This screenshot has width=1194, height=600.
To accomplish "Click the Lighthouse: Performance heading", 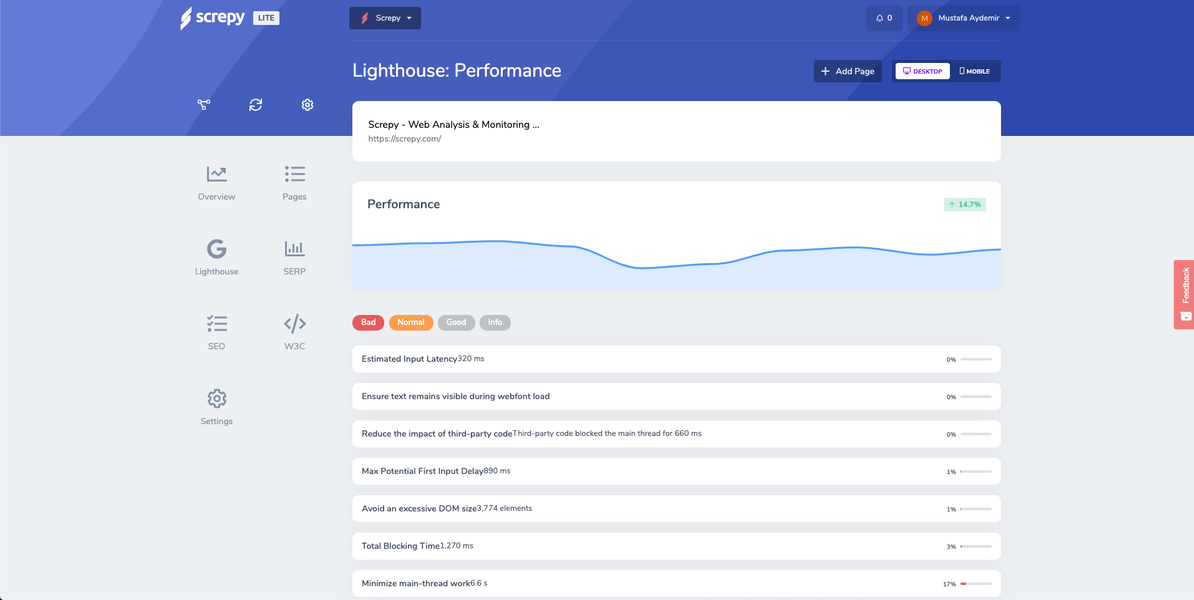I will point(457,71).
